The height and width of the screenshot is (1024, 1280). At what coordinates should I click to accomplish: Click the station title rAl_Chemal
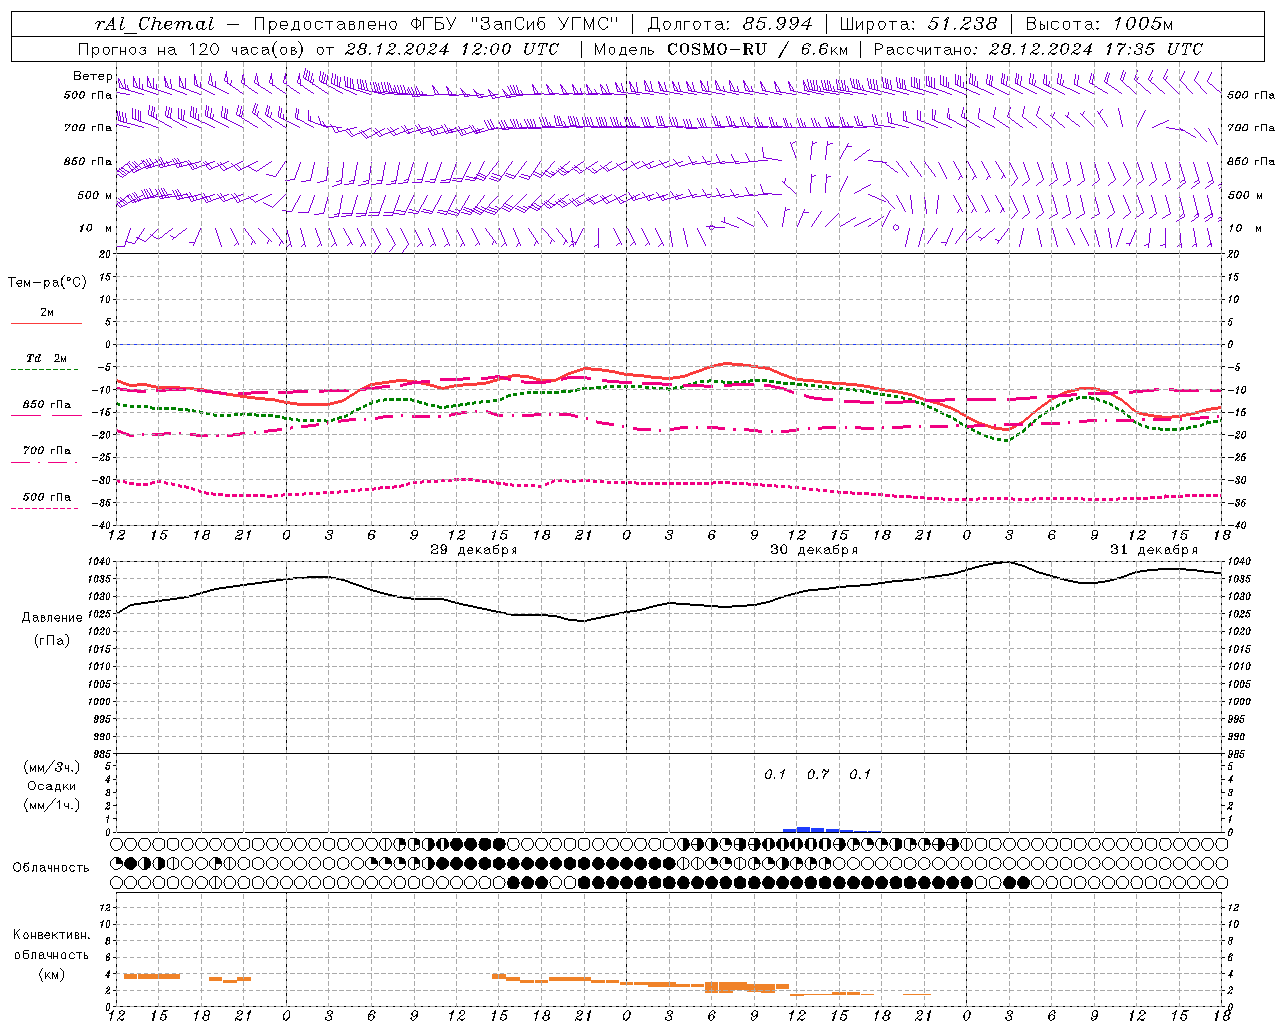pyautogui.click(x=154, y=24)
